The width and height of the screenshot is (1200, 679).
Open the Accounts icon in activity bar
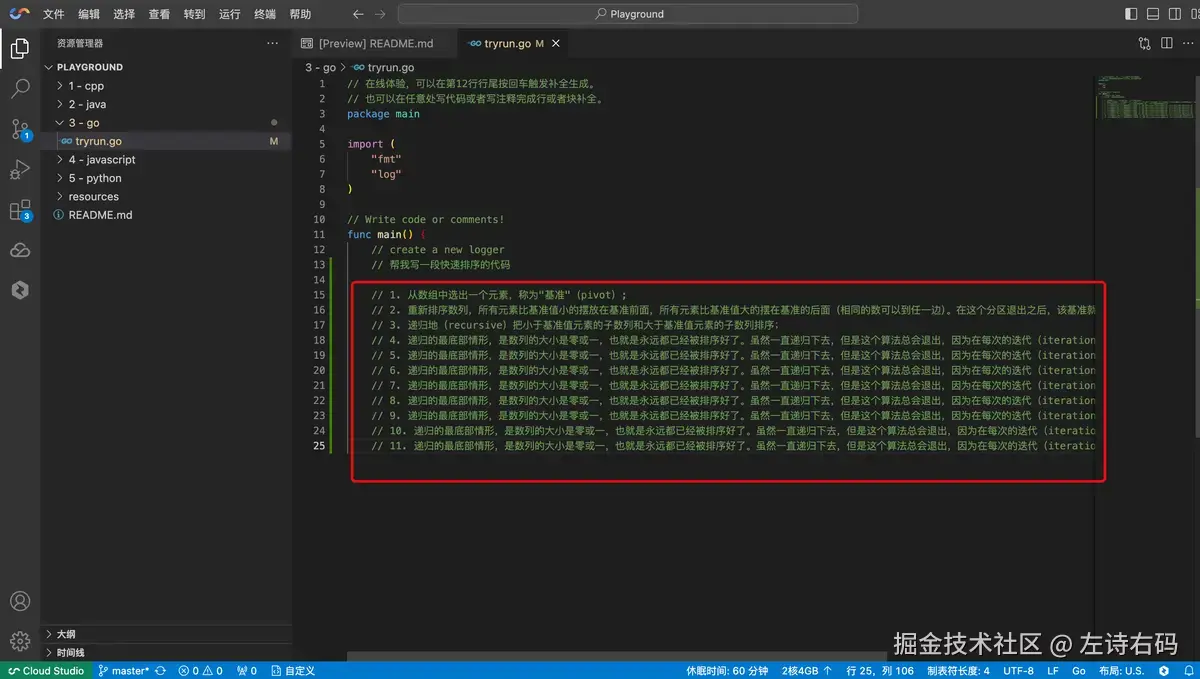[20, 601]
